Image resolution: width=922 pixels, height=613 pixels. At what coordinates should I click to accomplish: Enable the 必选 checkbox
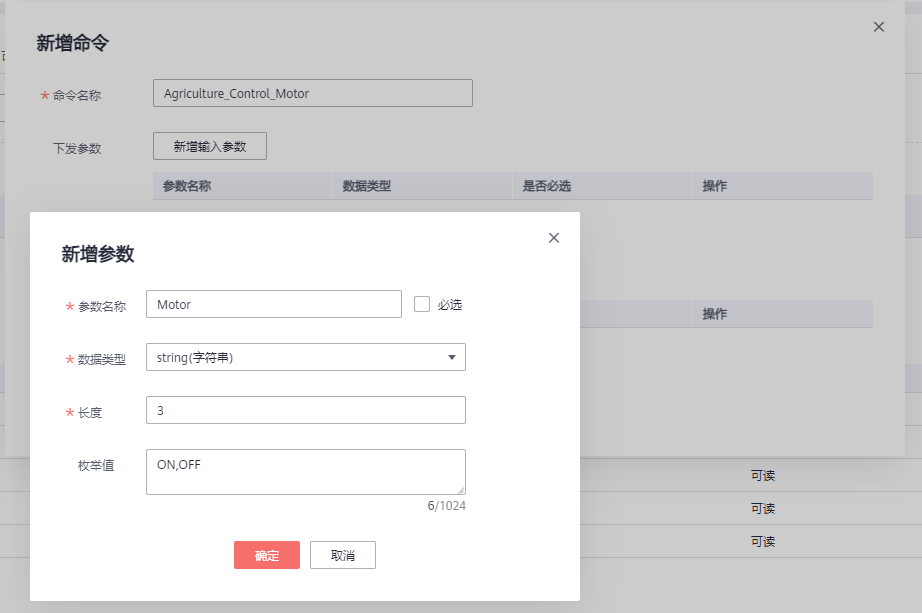(422, 304)
